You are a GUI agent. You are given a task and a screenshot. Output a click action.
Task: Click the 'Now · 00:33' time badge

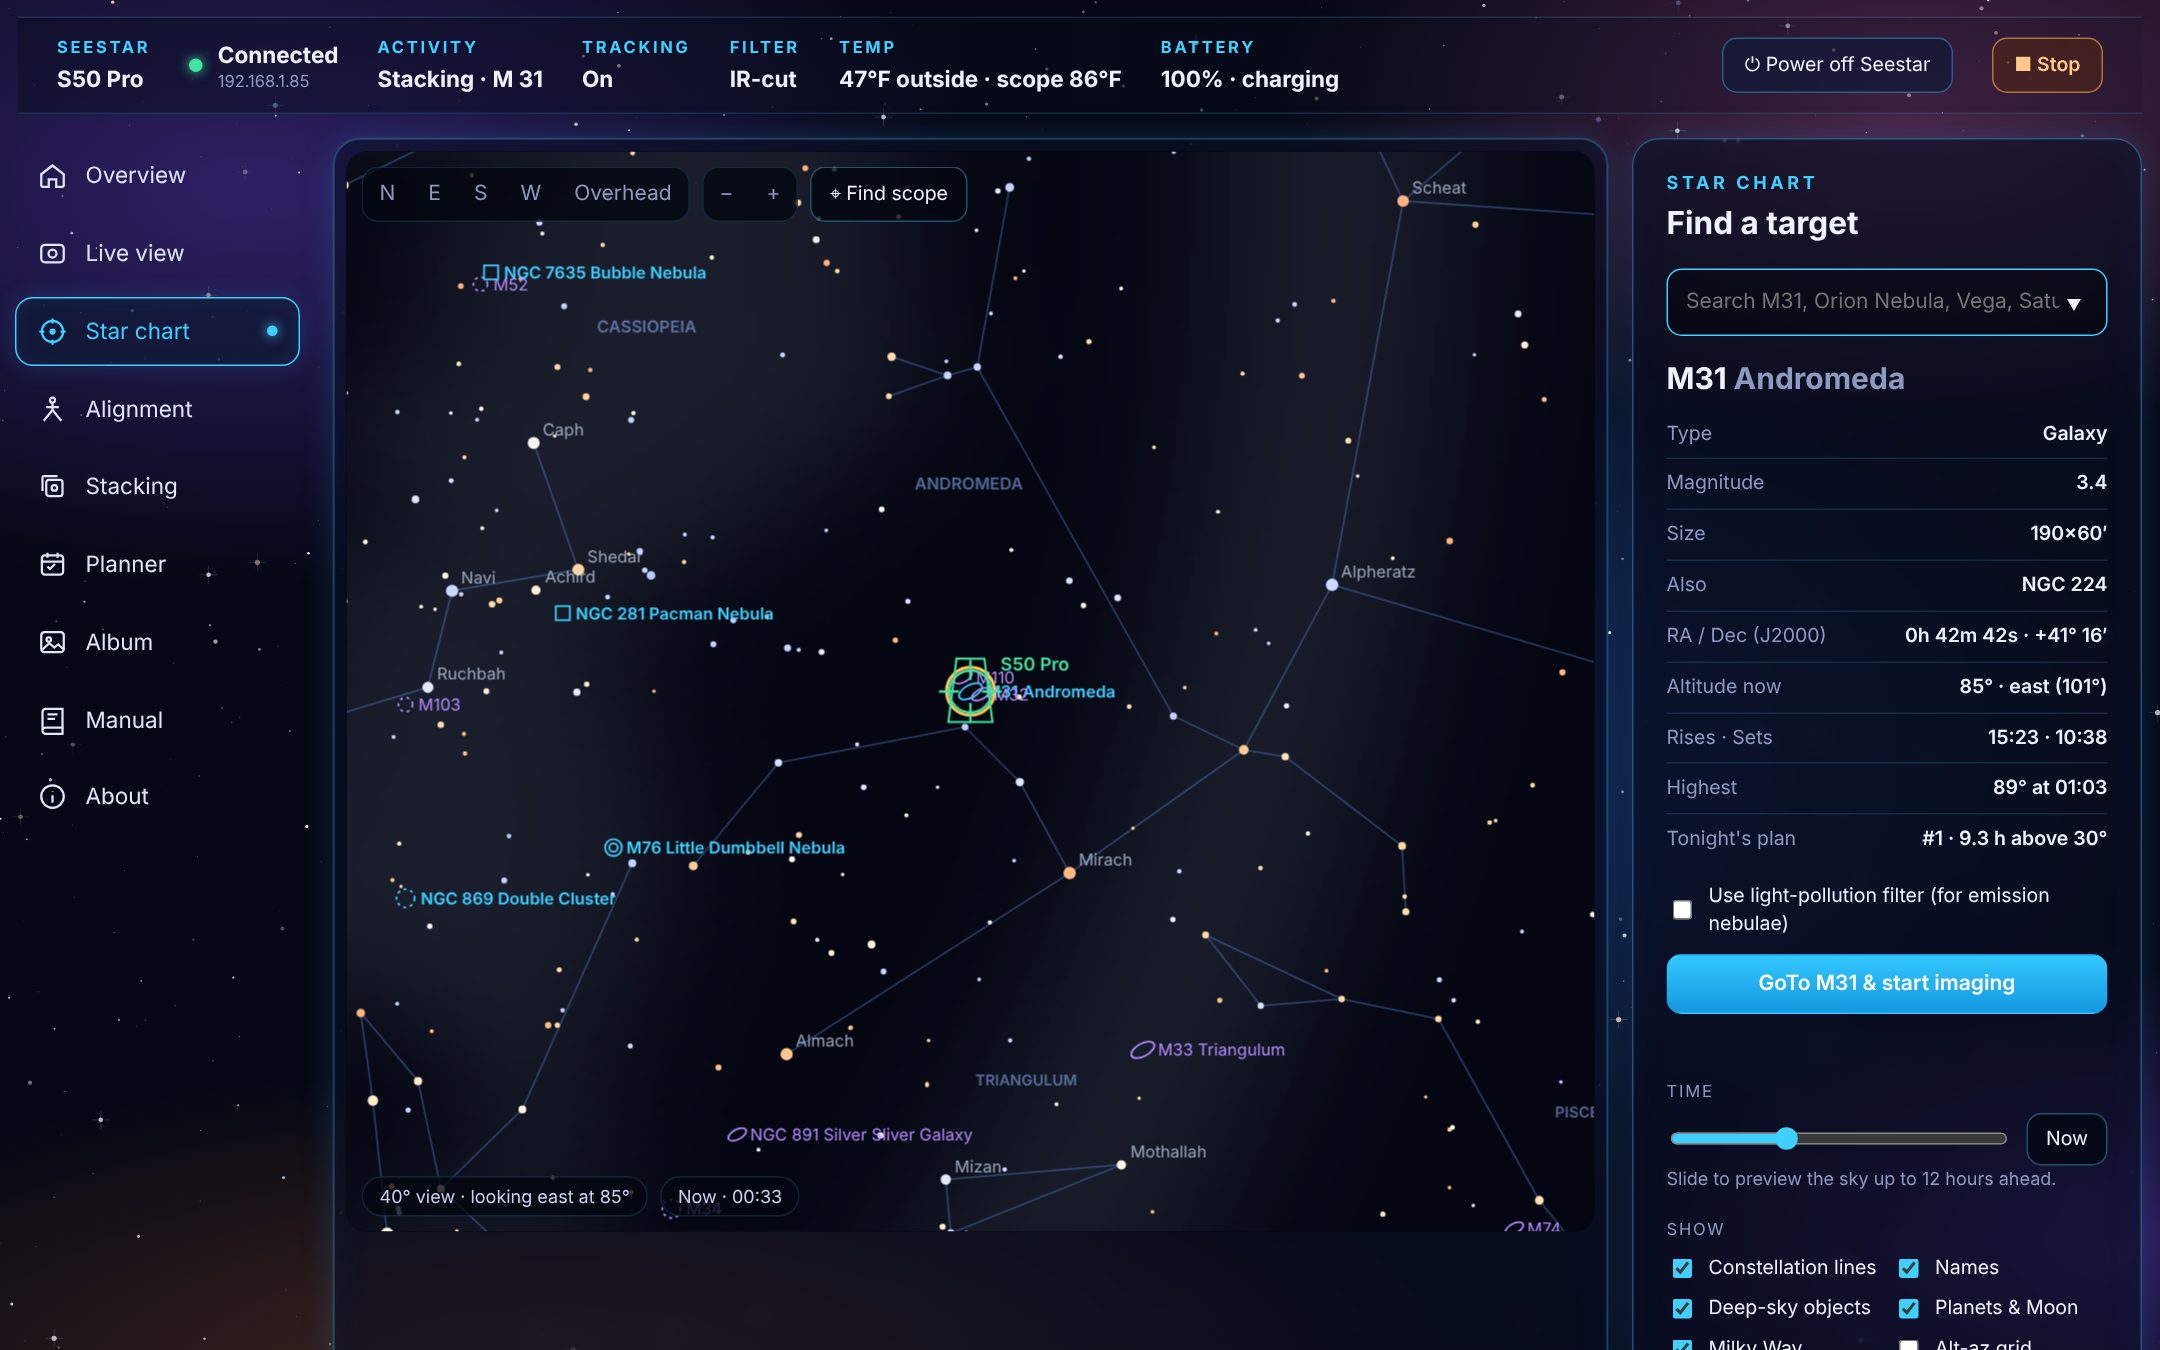coord(729,1196)
